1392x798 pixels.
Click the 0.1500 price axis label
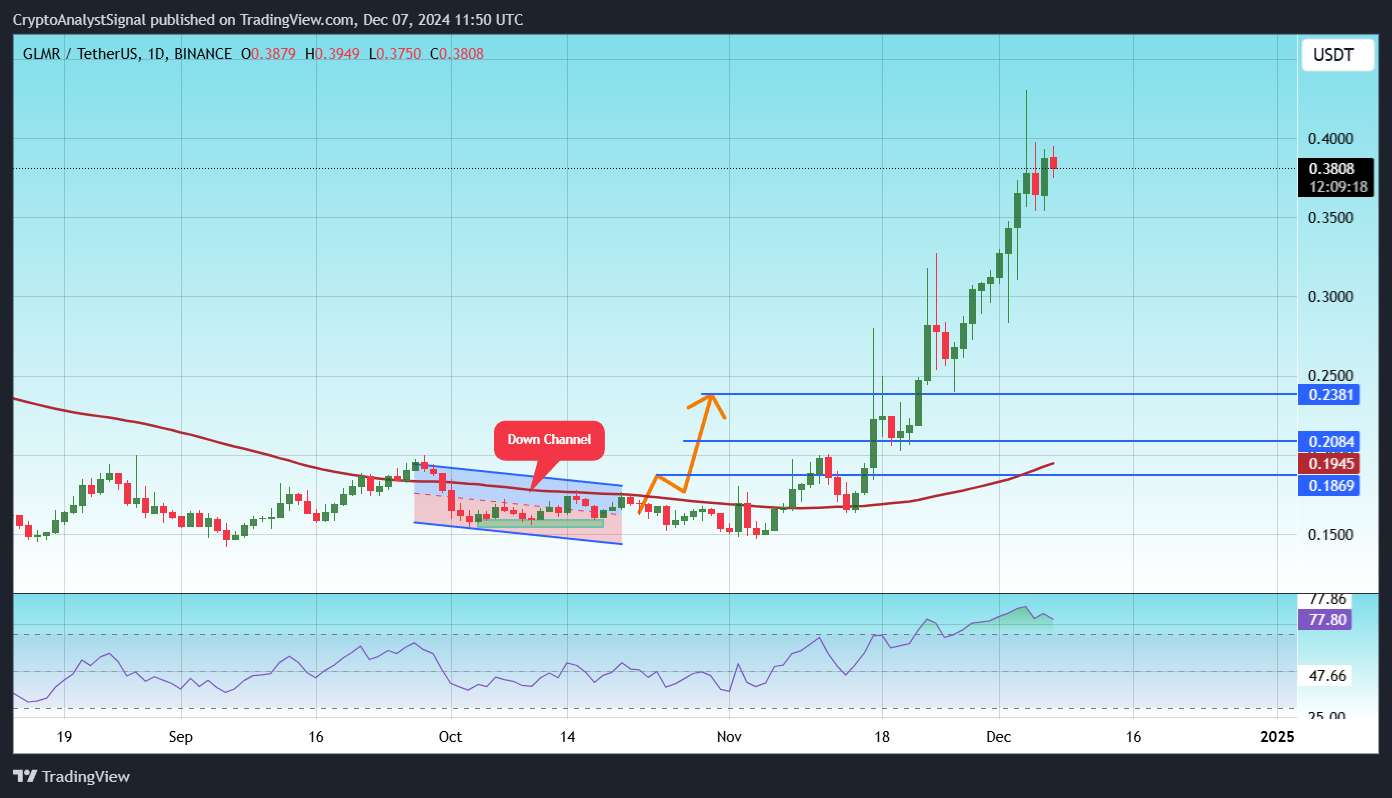pyautogui.click(x=1331, y=535)
